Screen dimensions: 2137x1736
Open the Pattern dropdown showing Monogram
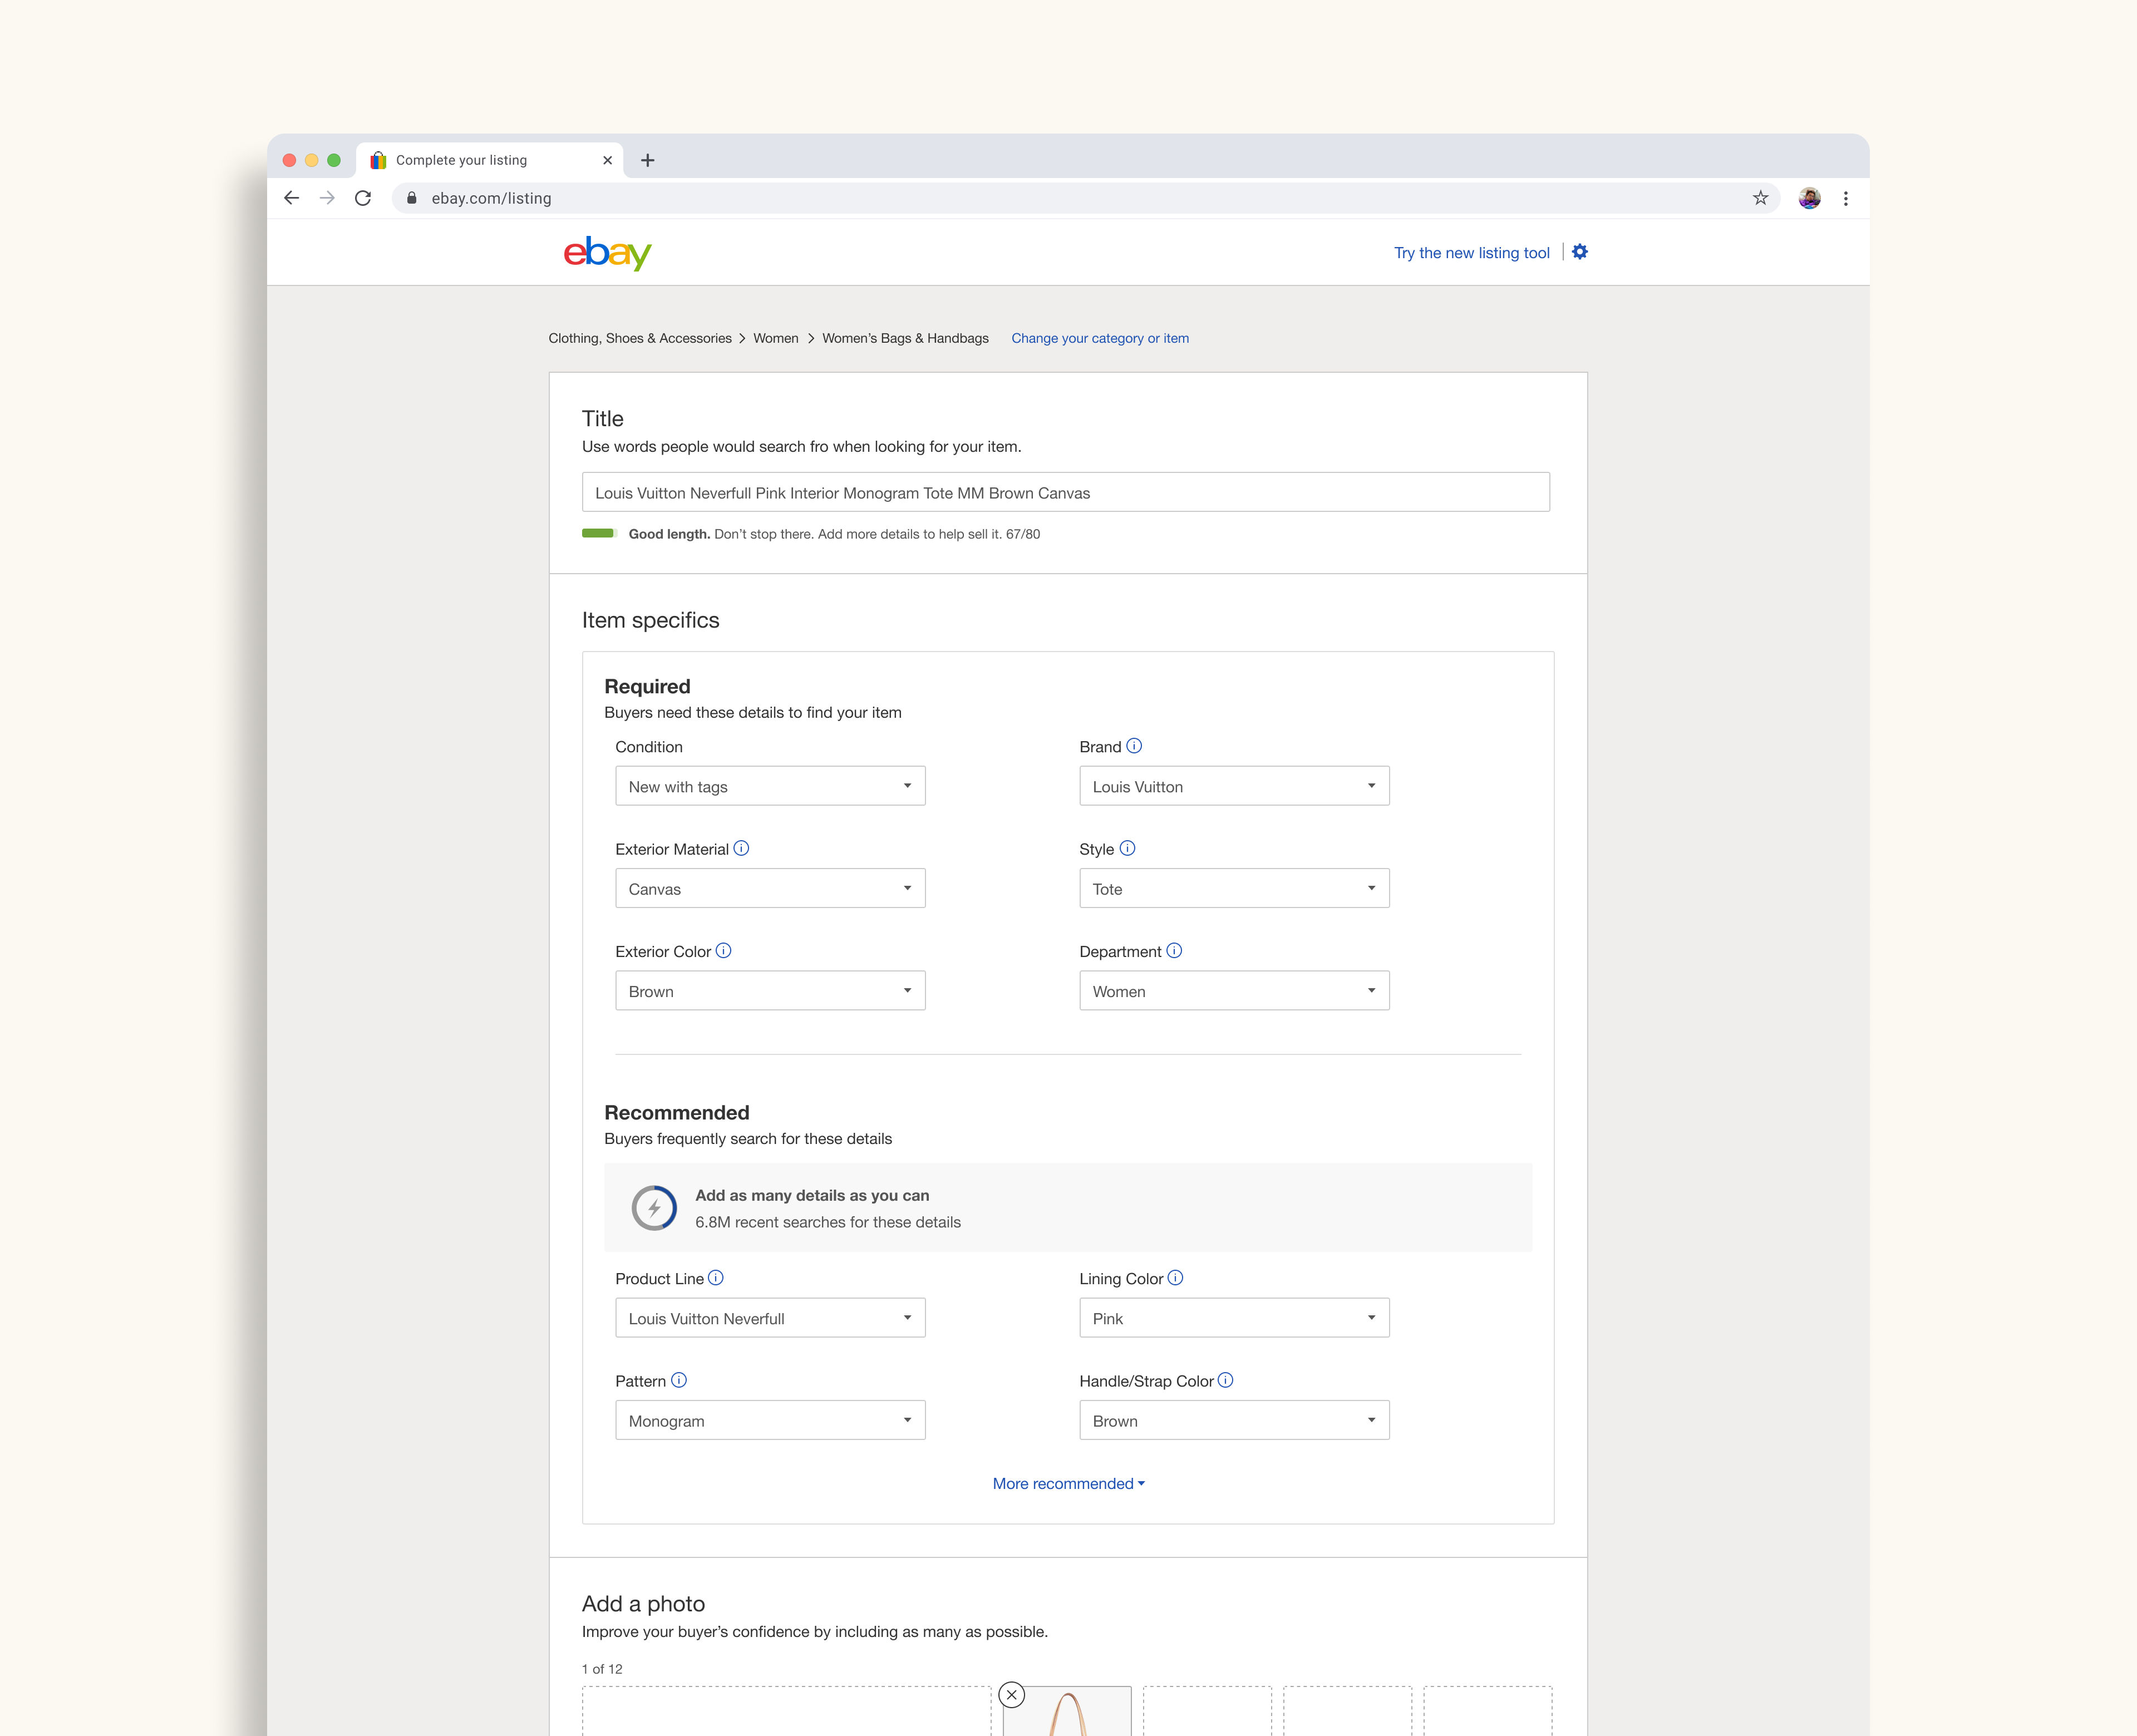770,1420
